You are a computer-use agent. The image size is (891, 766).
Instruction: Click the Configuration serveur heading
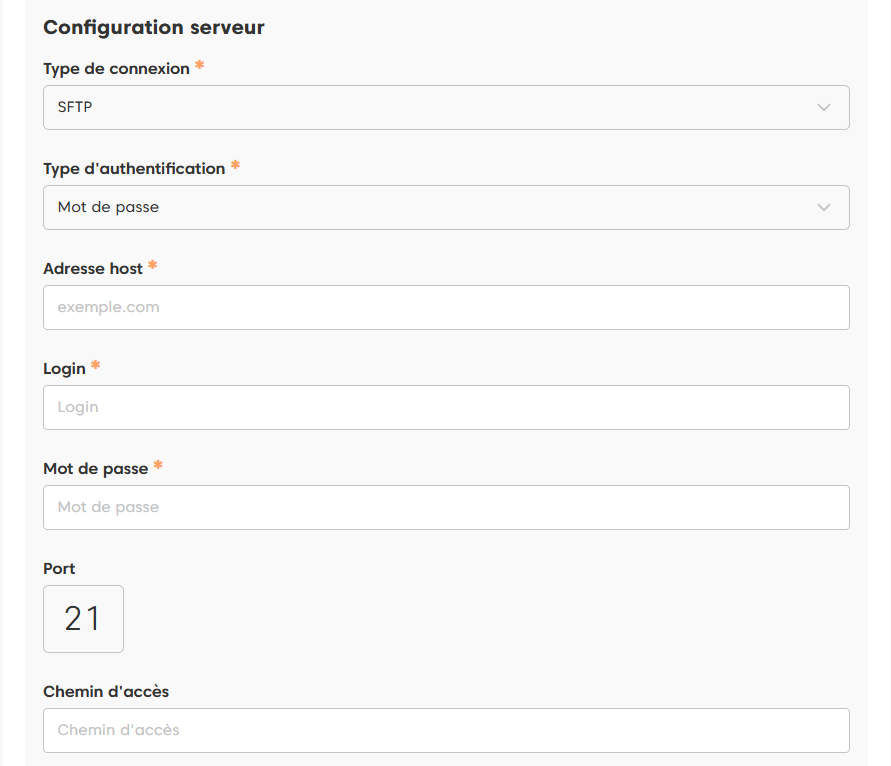click(154, 27)
